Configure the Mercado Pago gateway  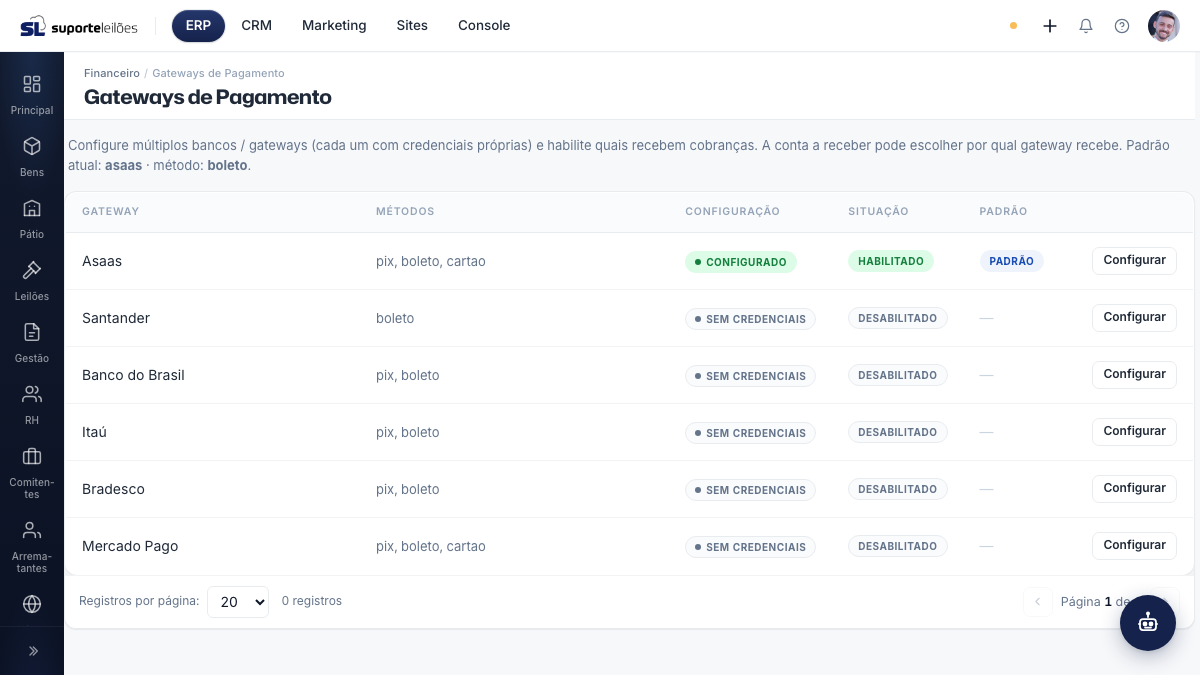click(1134, 545)
